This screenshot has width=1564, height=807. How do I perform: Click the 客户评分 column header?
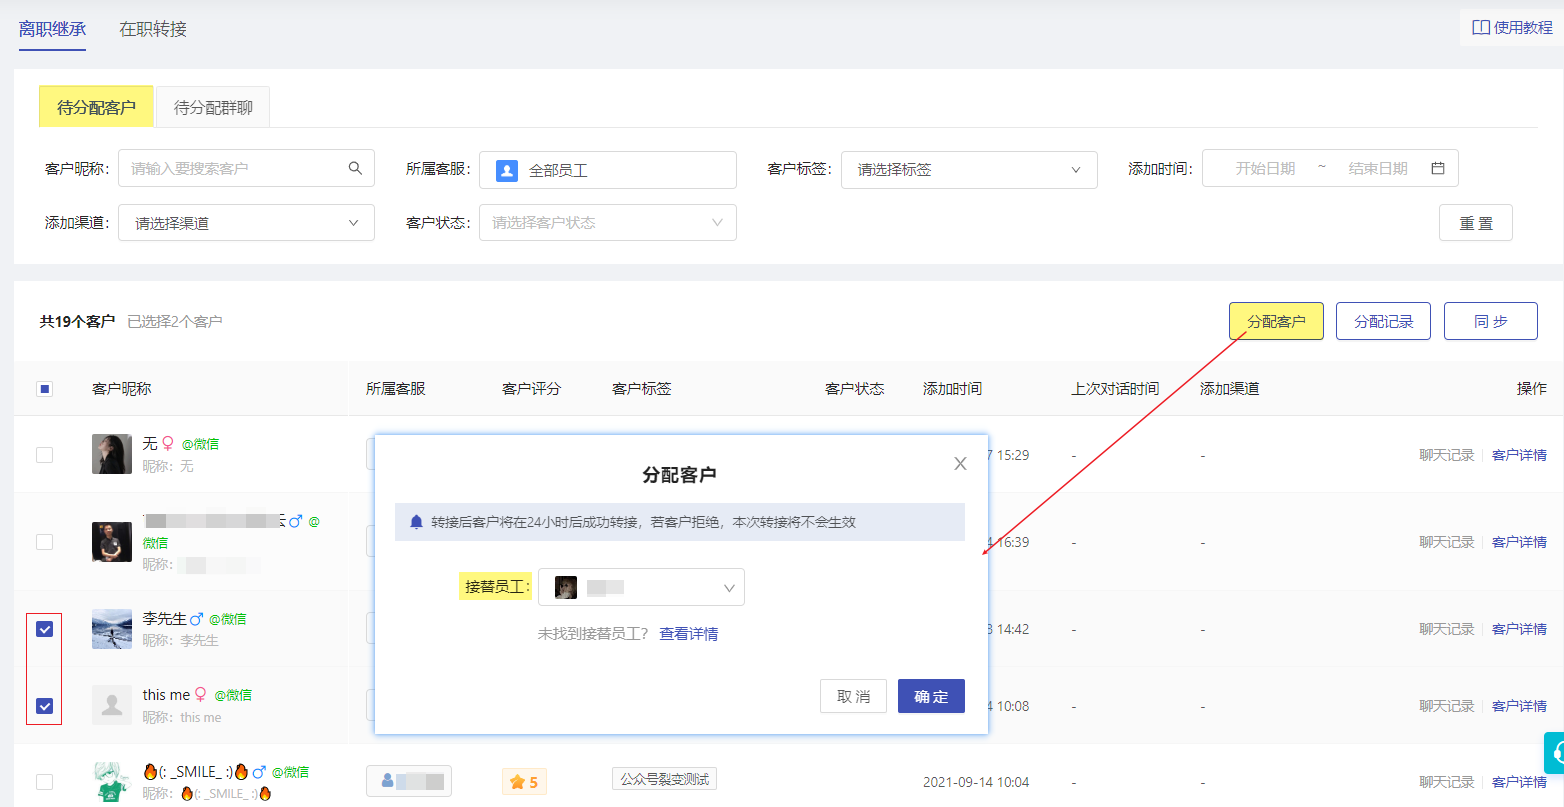pos(531,388)
